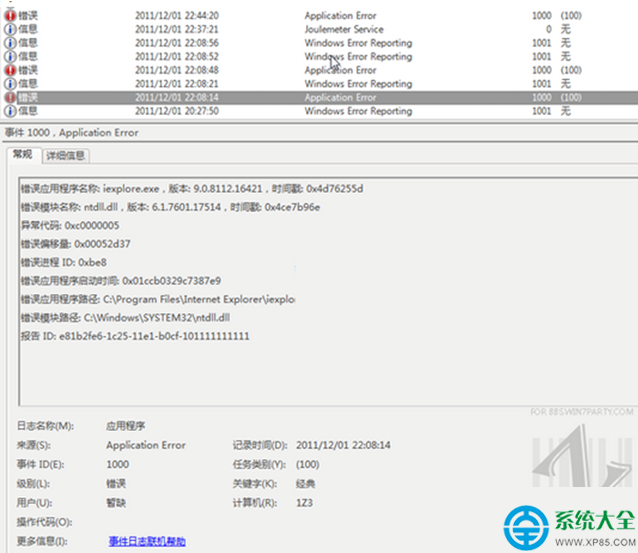The image size is (638, 553).
Task: Click the report ID e81b2fe6 line
Action: [135, 336]
